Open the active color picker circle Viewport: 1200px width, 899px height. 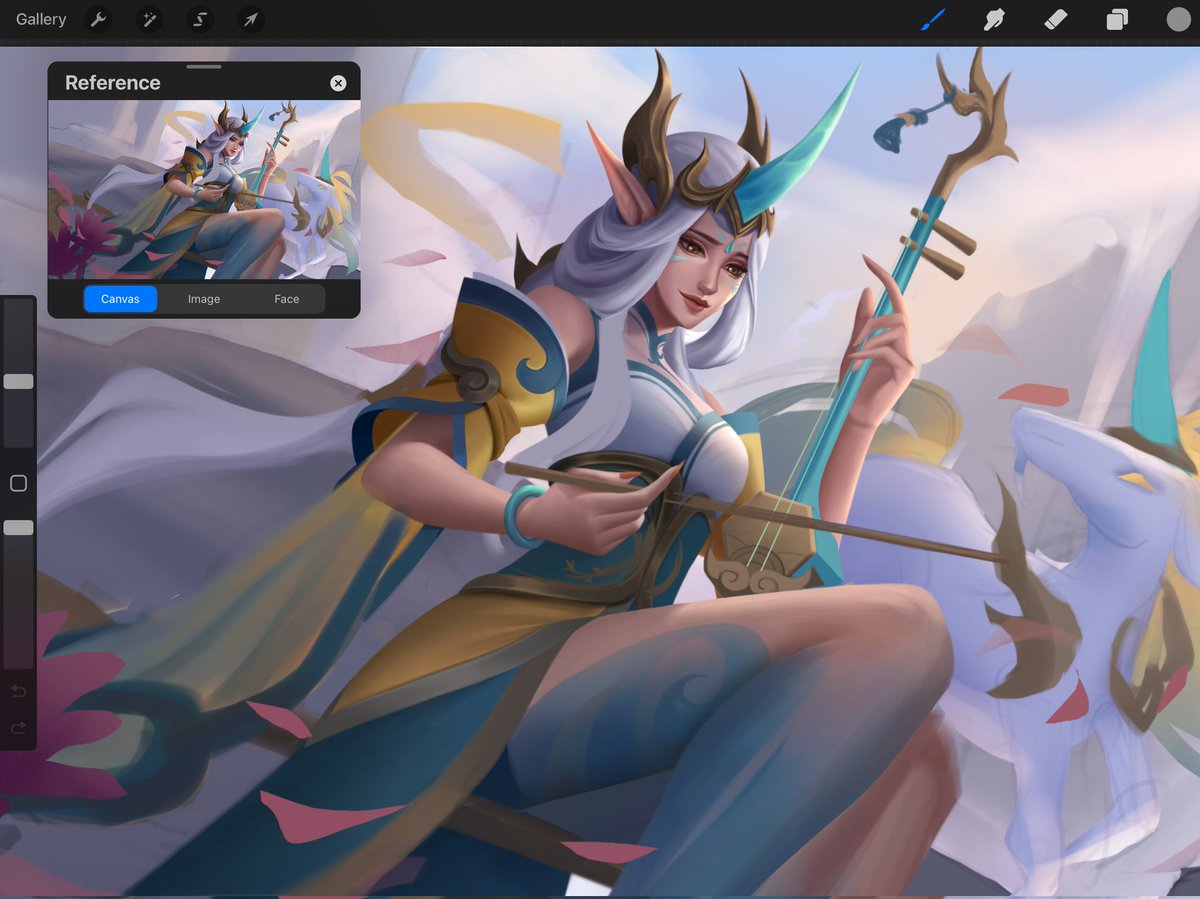tap(1178, 19)
